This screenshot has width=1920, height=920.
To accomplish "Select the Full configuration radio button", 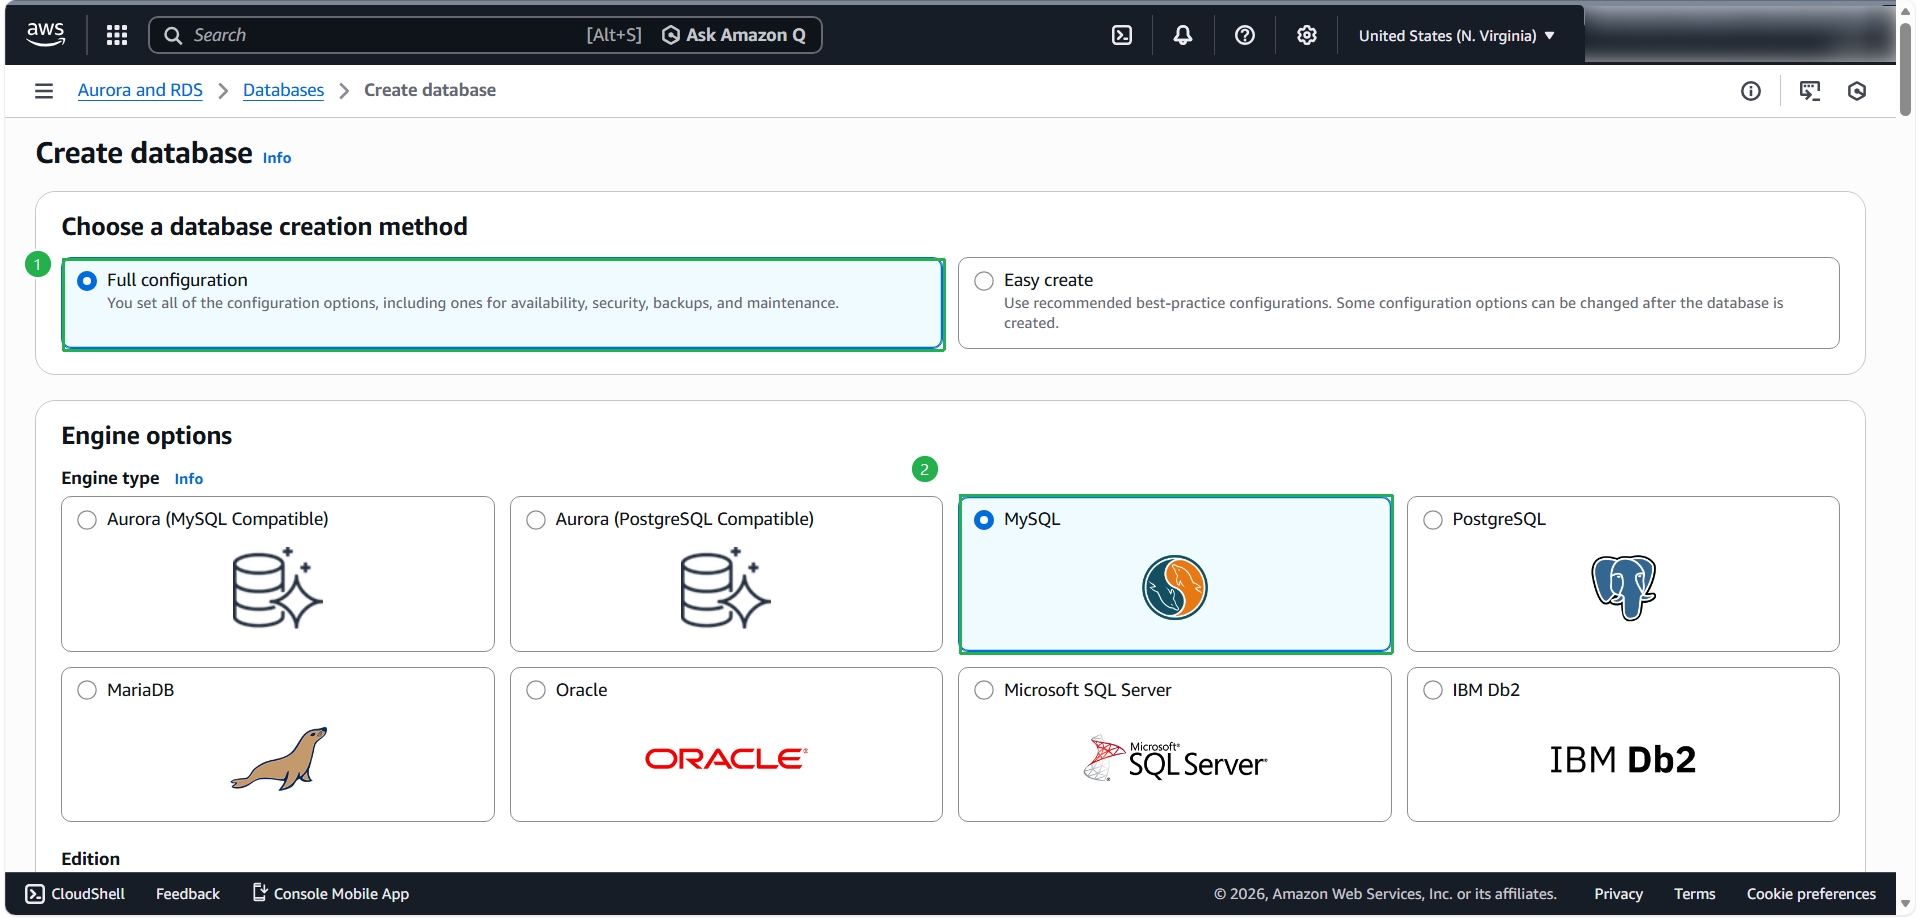I will (87, 281).
